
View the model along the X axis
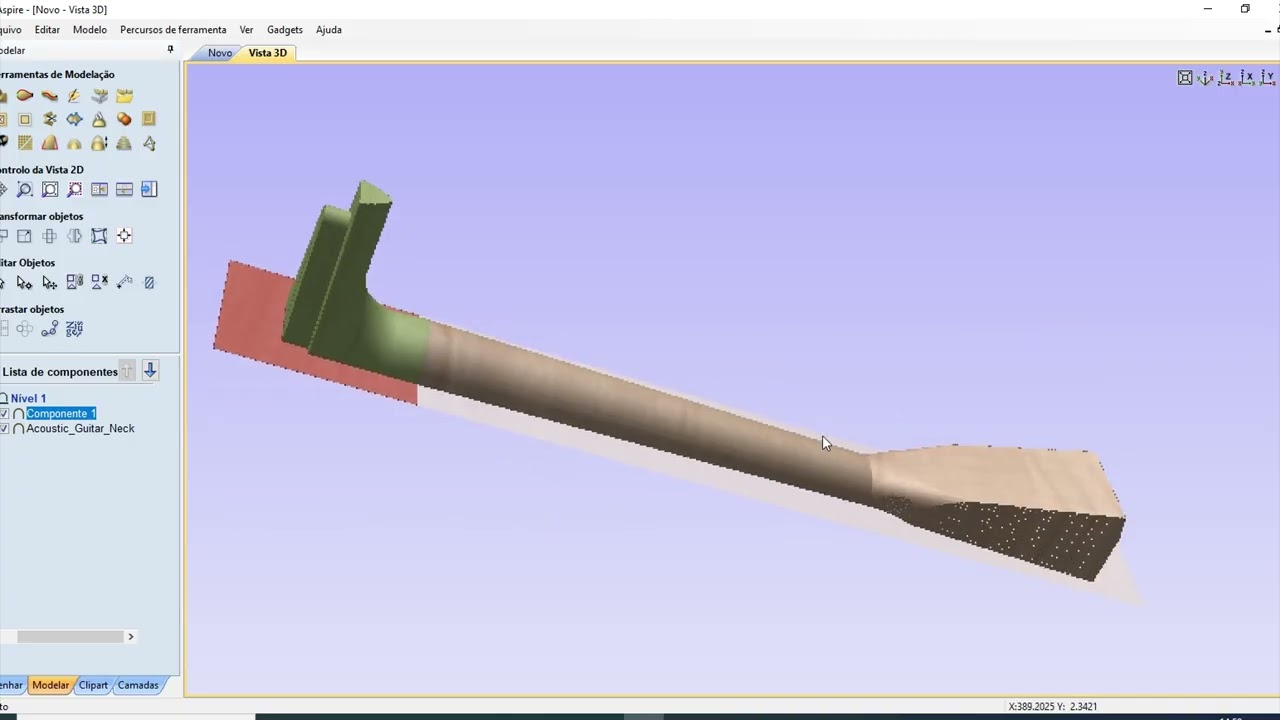click(x=1247, y=78)
